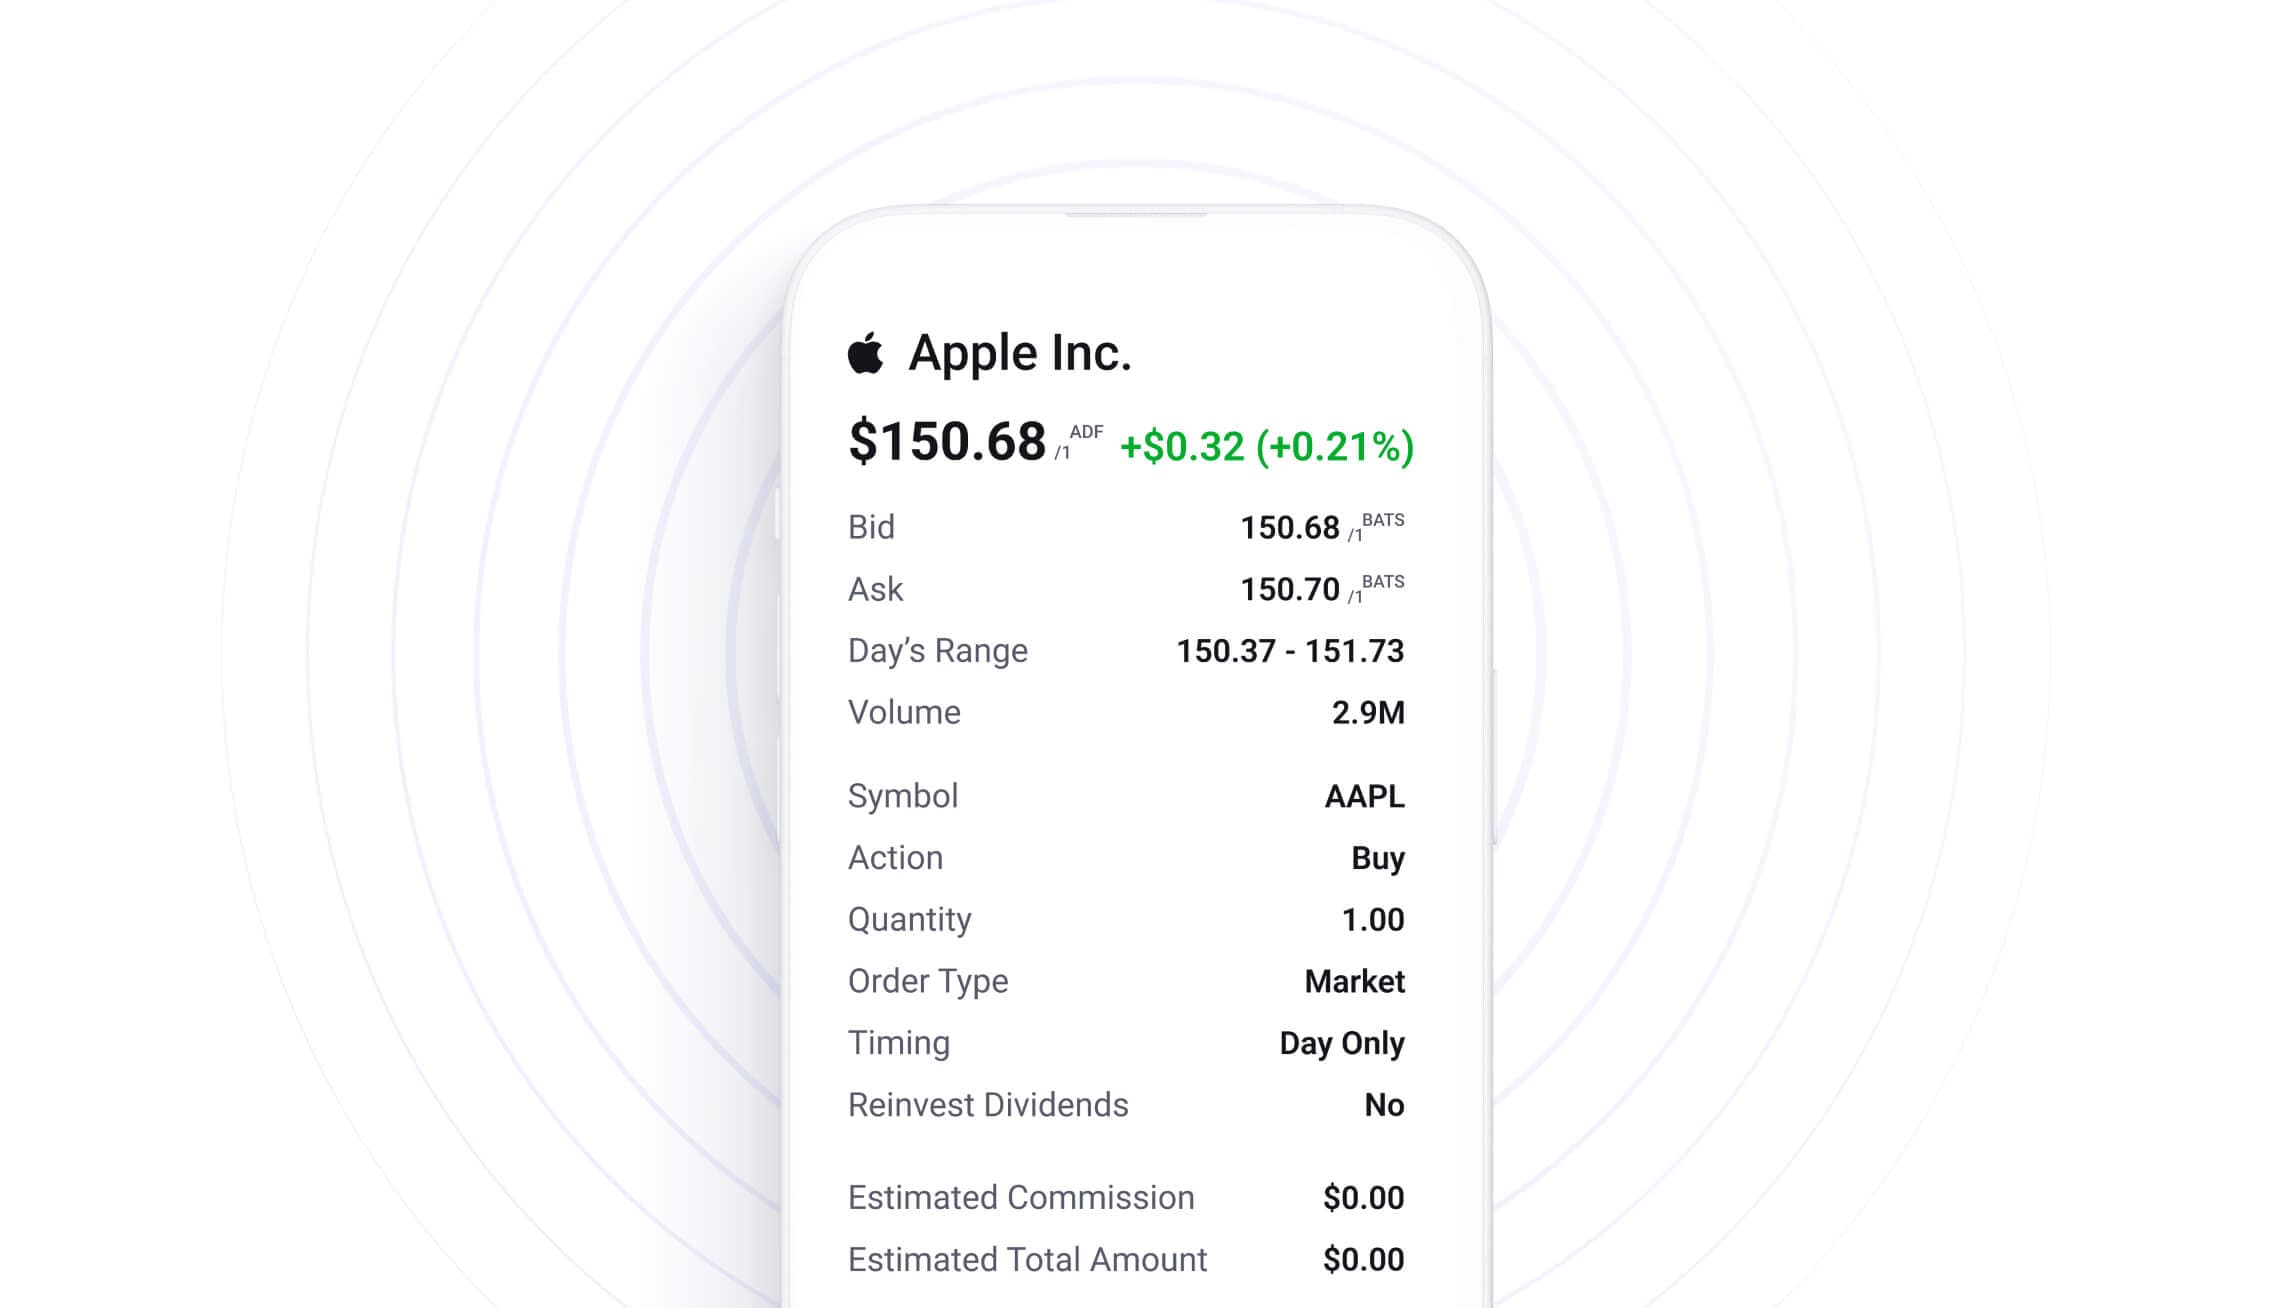Viewport: 2272px width, 1308px height.
Task: Open the Market order type selector
Action: pyautogui.click(x=1354, y=982)
